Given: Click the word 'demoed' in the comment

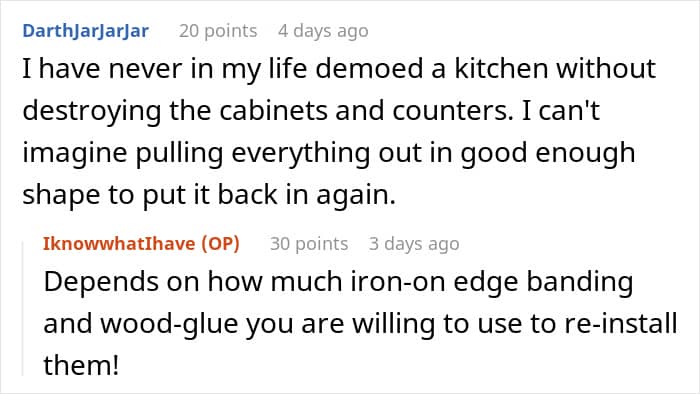Looking at the screenshot, I should [369, 69].
